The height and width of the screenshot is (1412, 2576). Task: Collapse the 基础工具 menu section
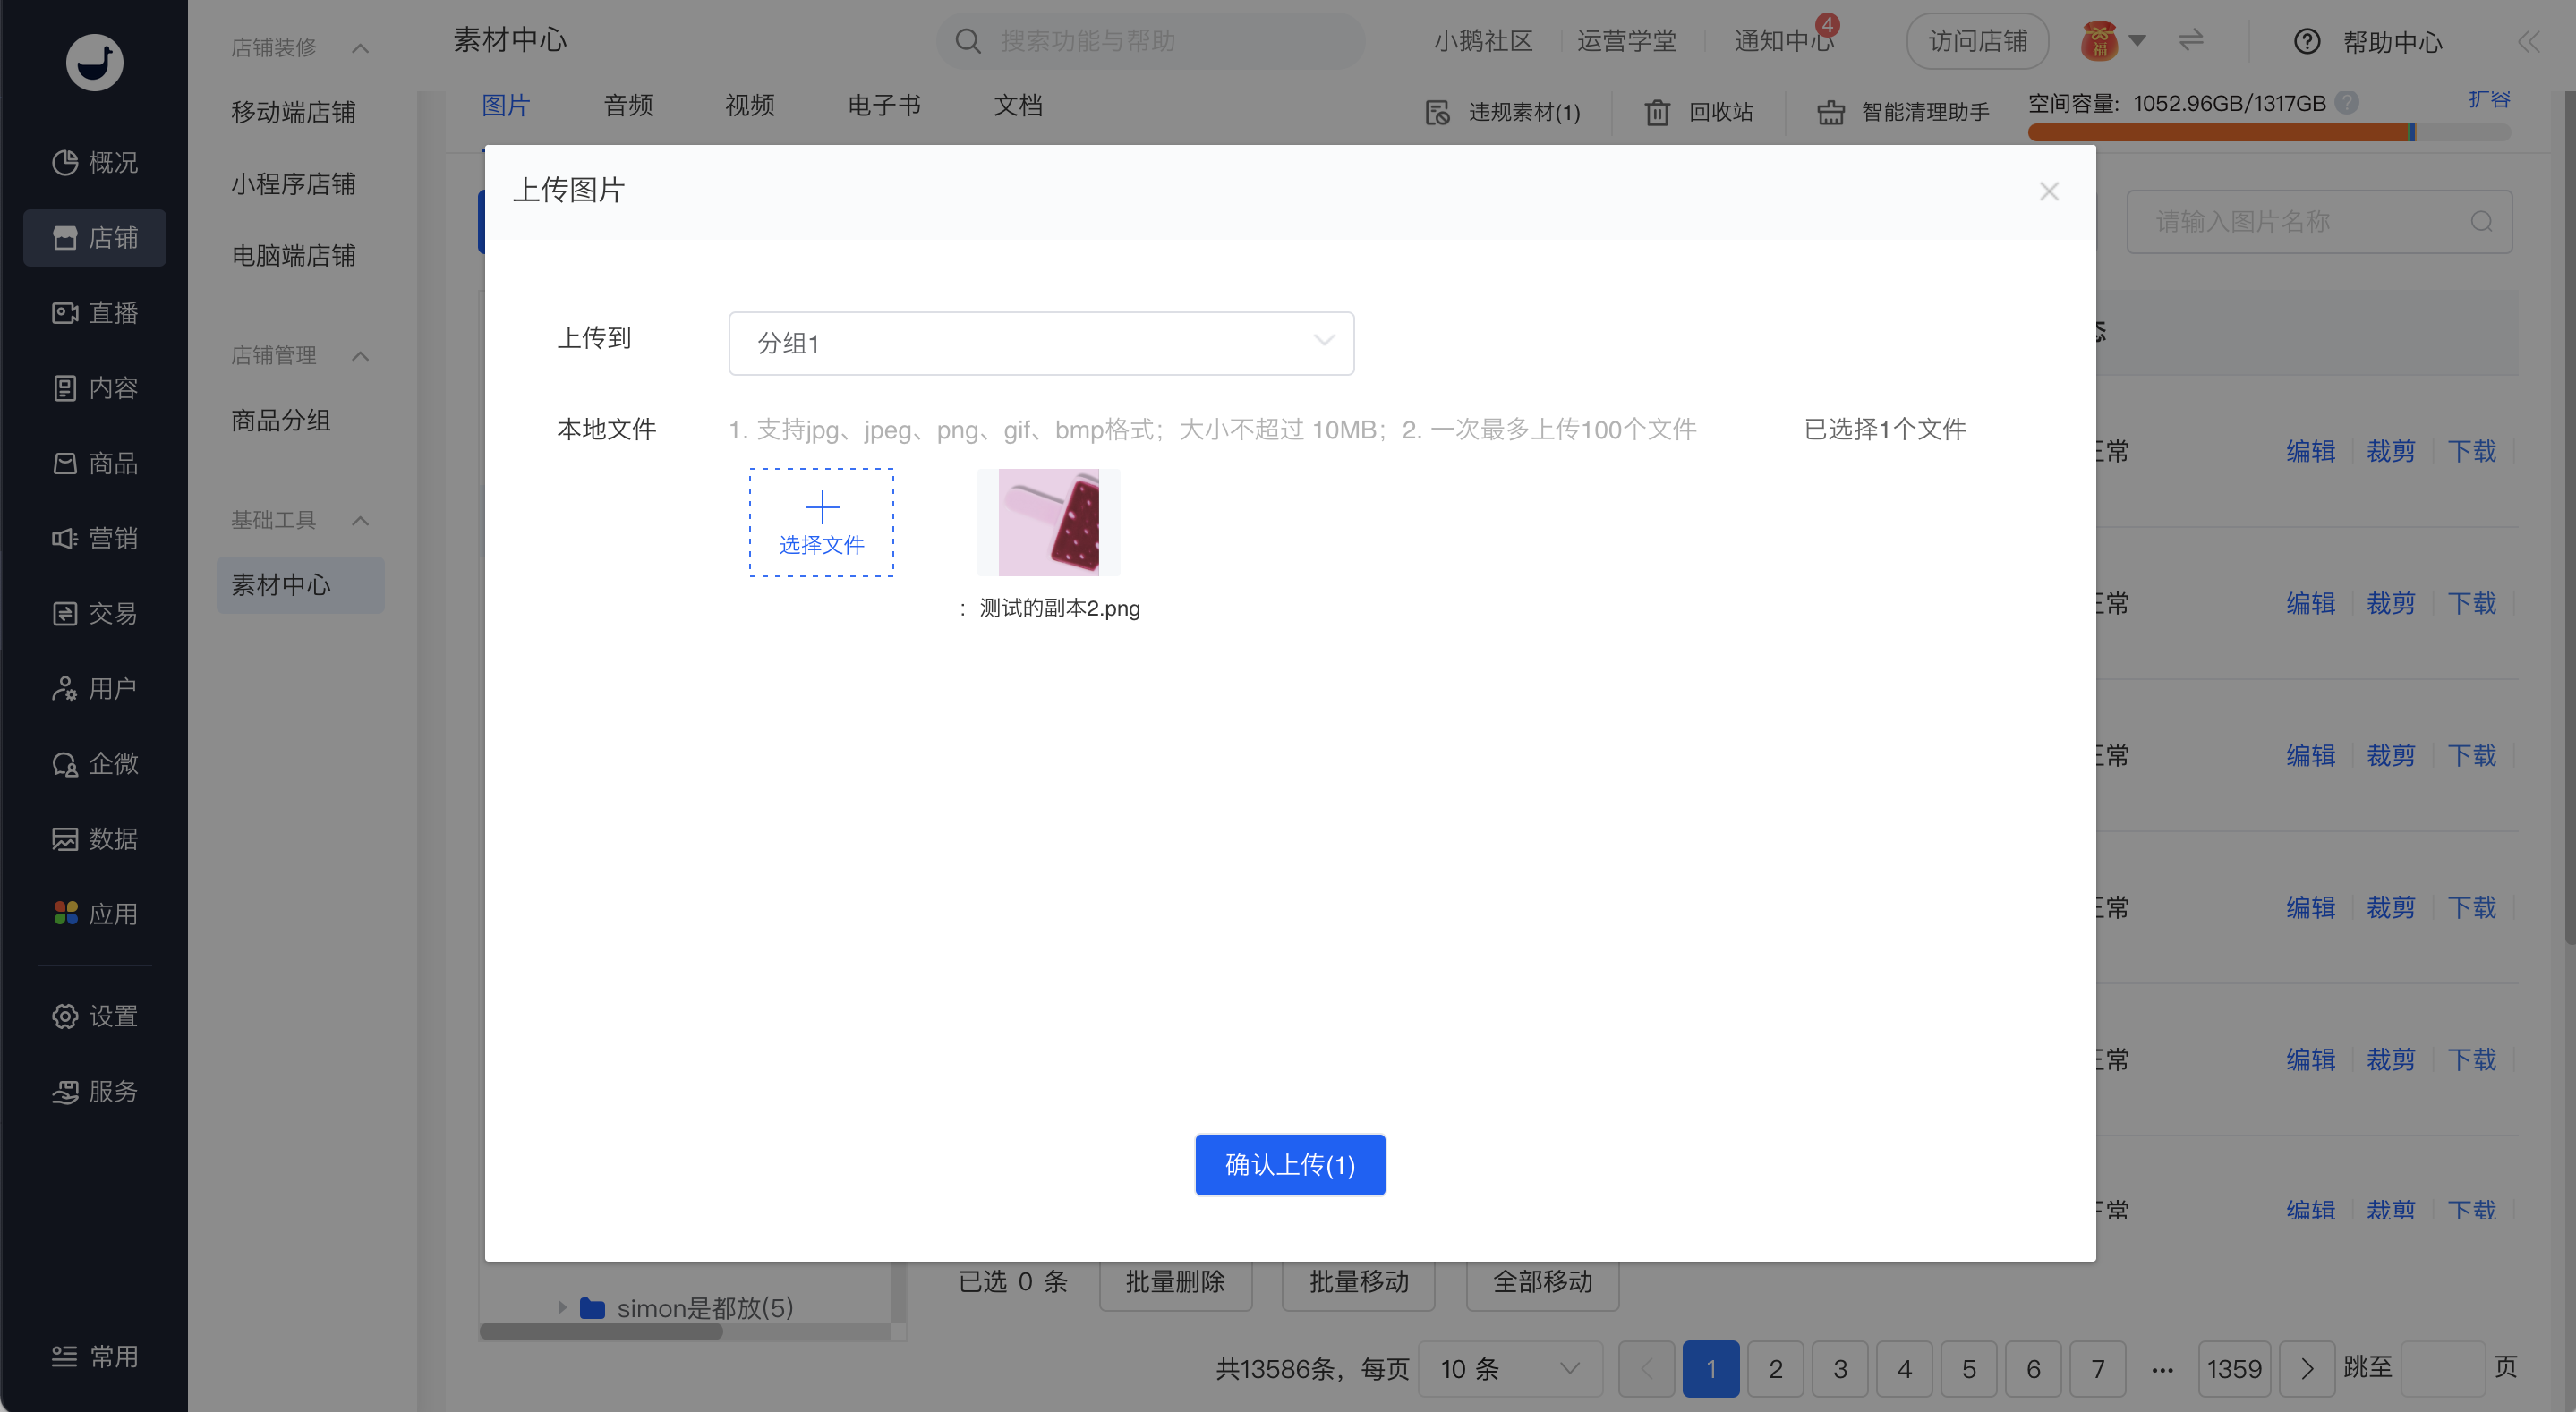tap(360, 520)
